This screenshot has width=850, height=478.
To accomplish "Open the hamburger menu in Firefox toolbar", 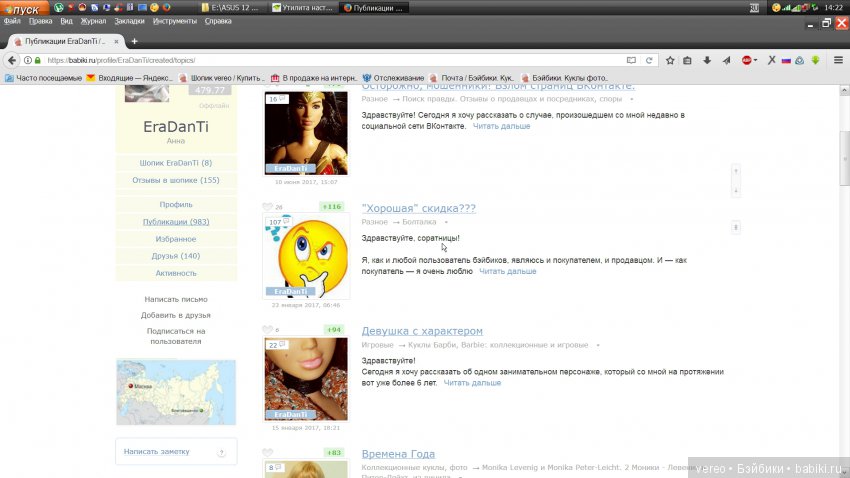I will 836,60.
